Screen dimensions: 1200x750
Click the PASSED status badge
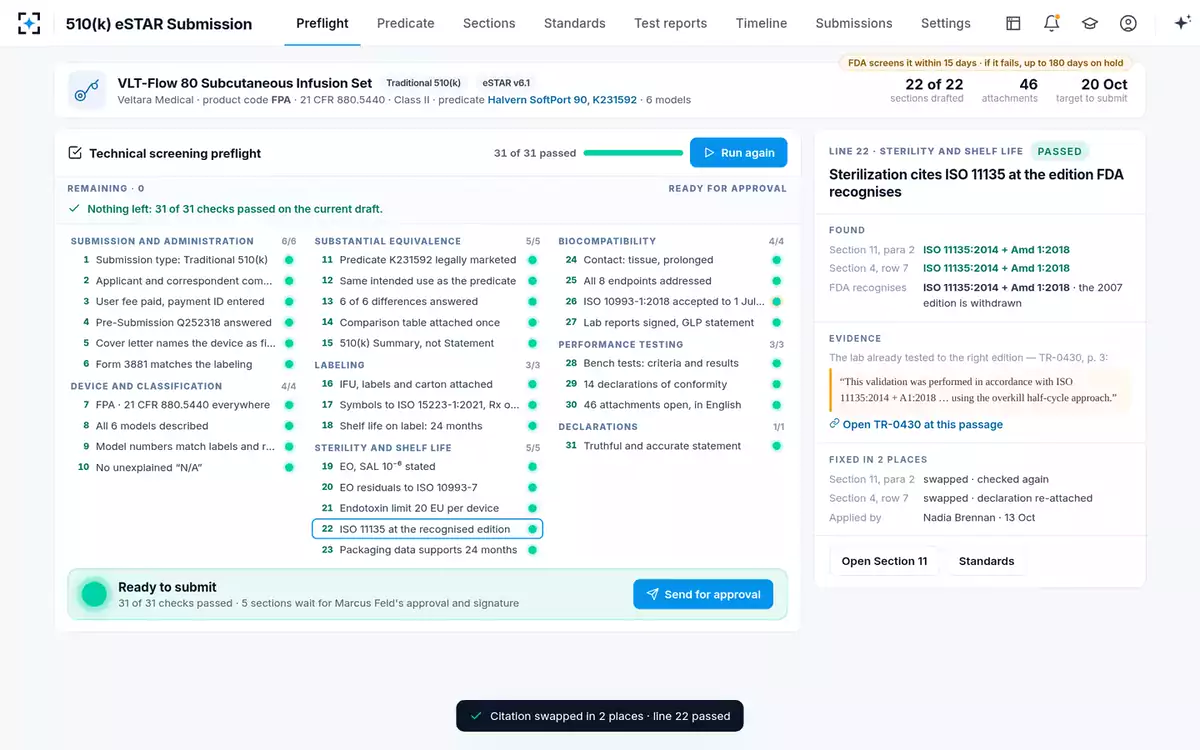coord(1059,151)
